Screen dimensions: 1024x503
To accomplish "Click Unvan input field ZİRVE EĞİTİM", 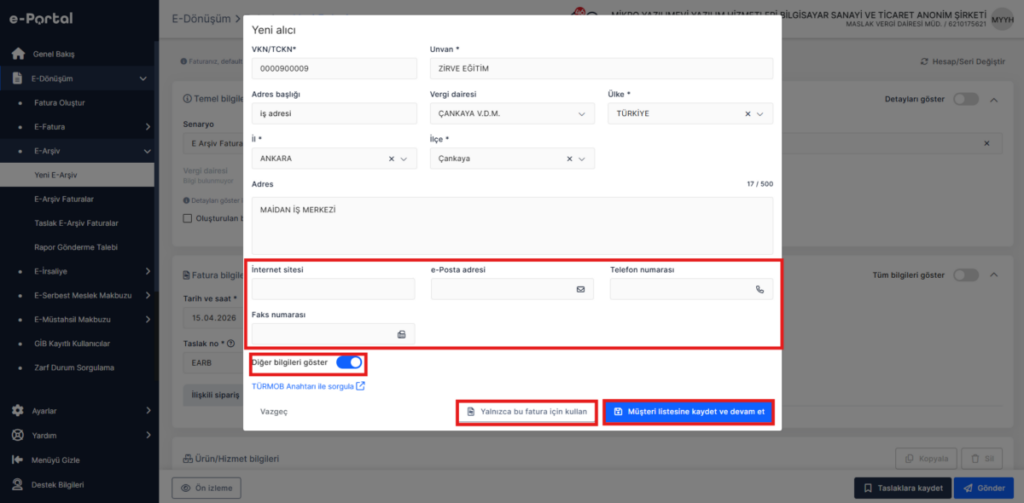I will 601,69.
